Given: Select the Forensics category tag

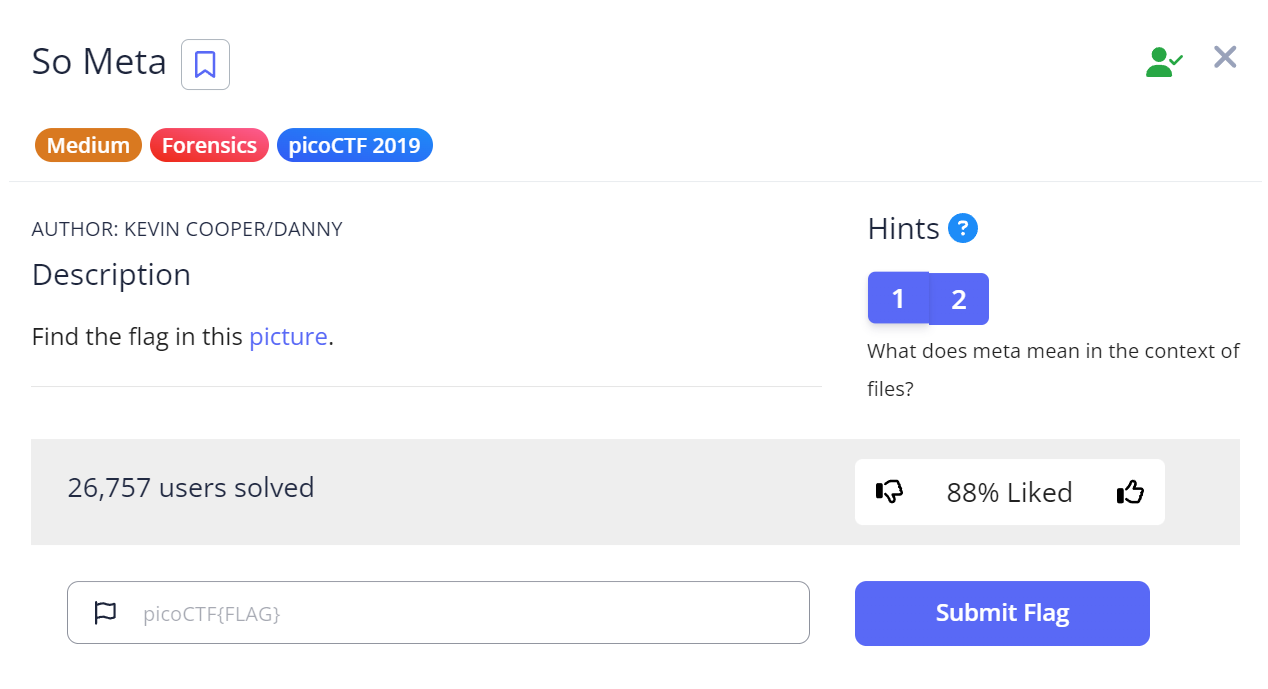Looking at the screenshot, I should (x=209, y=146).
